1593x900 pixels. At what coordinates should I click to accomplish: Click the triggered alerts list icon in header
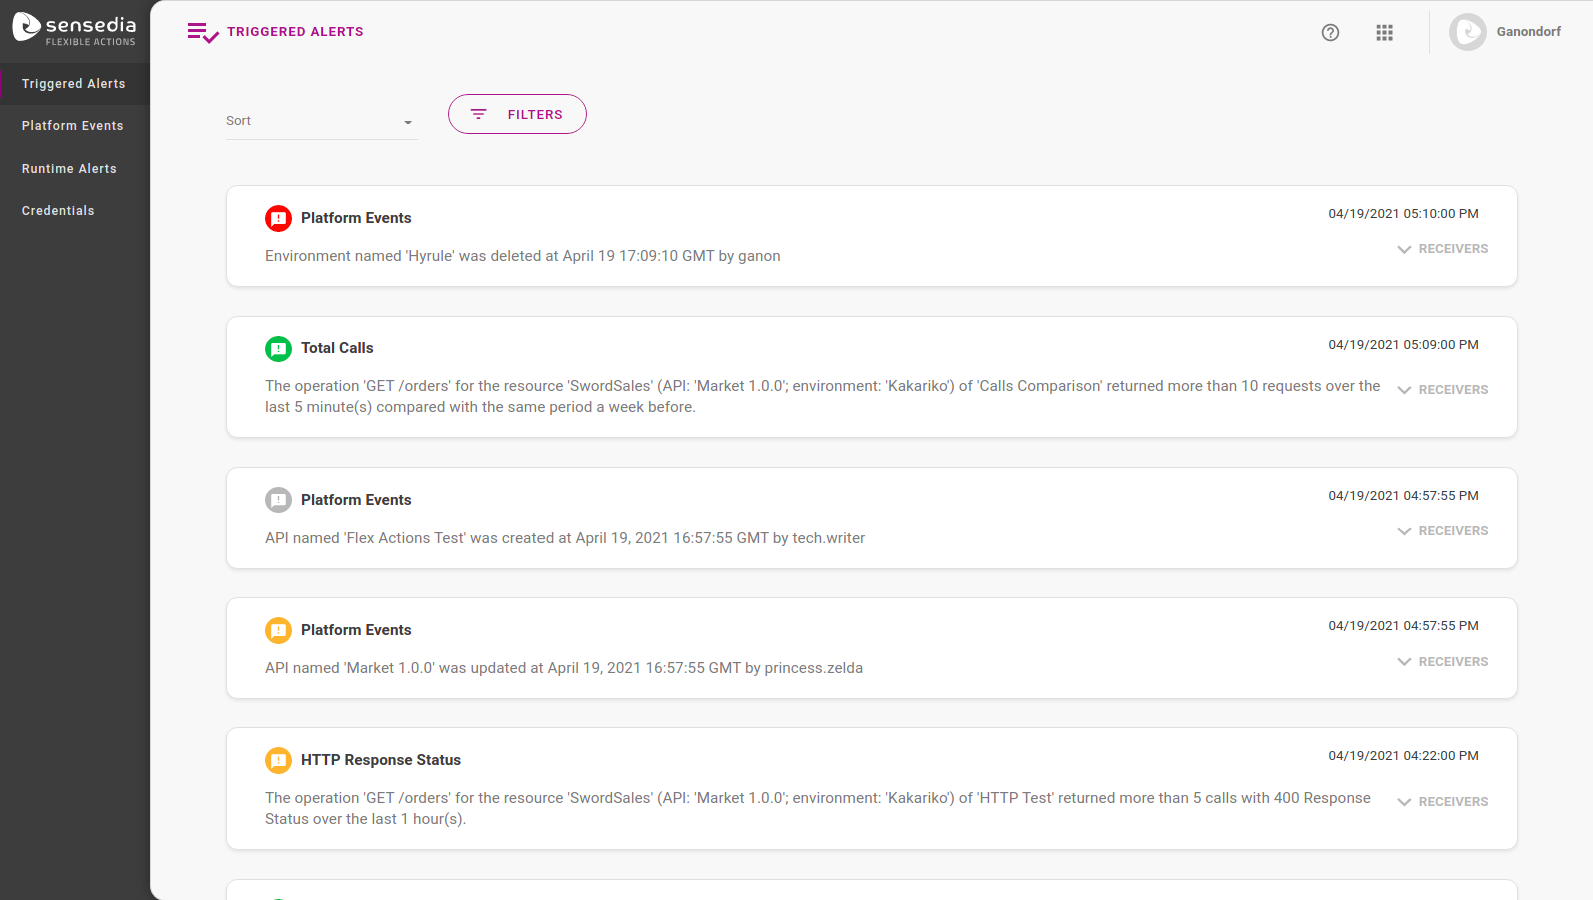tap(202, 33)
